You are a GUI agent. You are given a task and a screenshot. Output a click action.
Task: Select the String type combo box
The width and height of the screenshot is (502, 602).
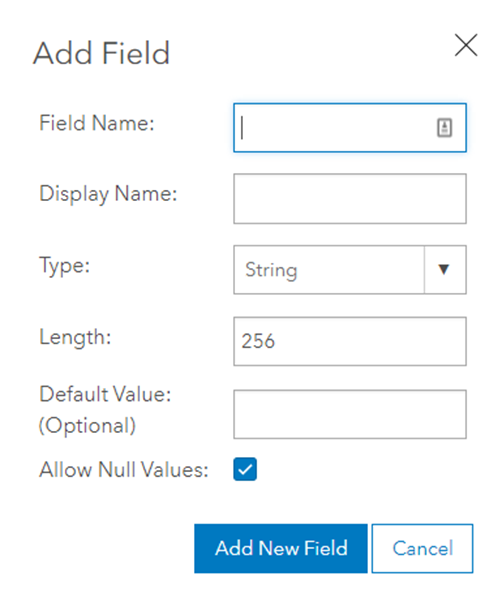tap(350, 270)
